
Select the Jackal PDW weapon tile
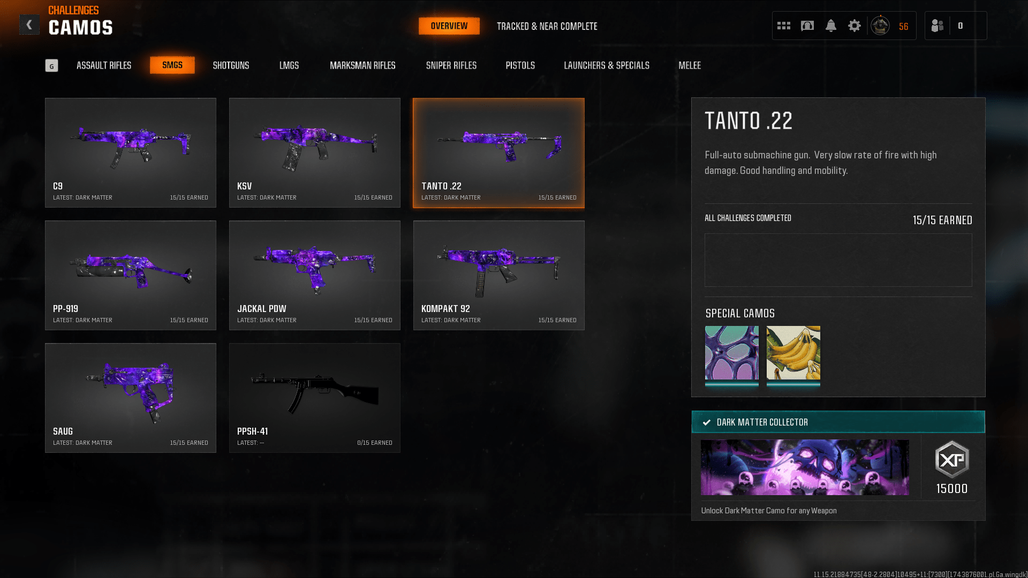pyautogui.click(x=315, y=275)
